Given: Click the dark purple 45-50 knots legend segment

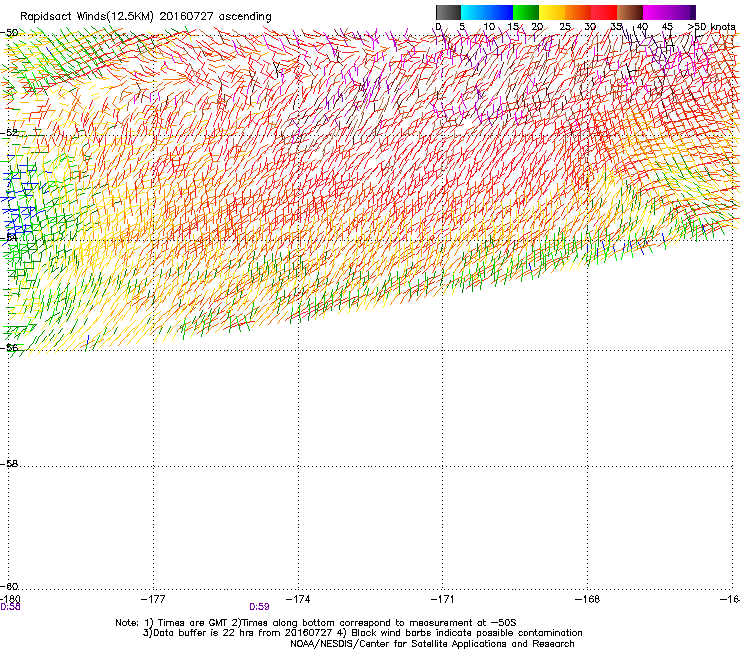Looking at the screenshot, I should click(682, 12).
